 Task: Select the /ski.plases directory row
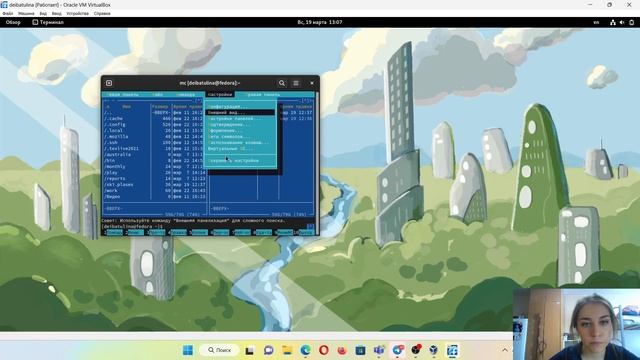[155, 185]
